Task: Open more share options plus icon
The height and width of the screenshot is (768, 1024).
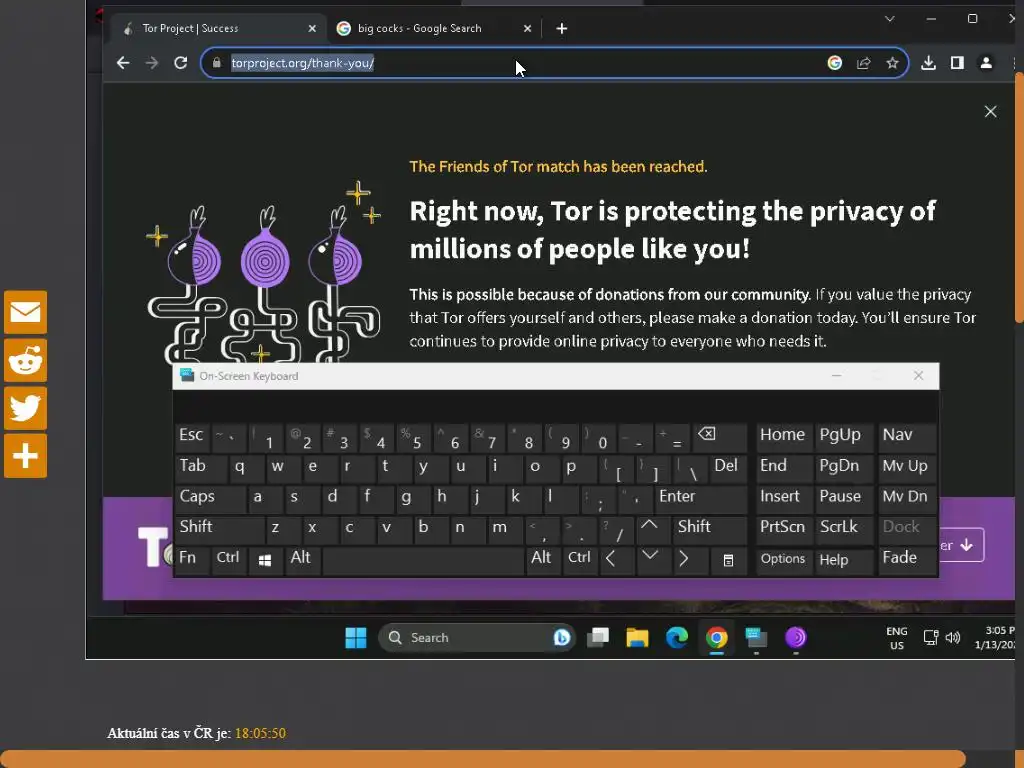Action: pos(25,456)
